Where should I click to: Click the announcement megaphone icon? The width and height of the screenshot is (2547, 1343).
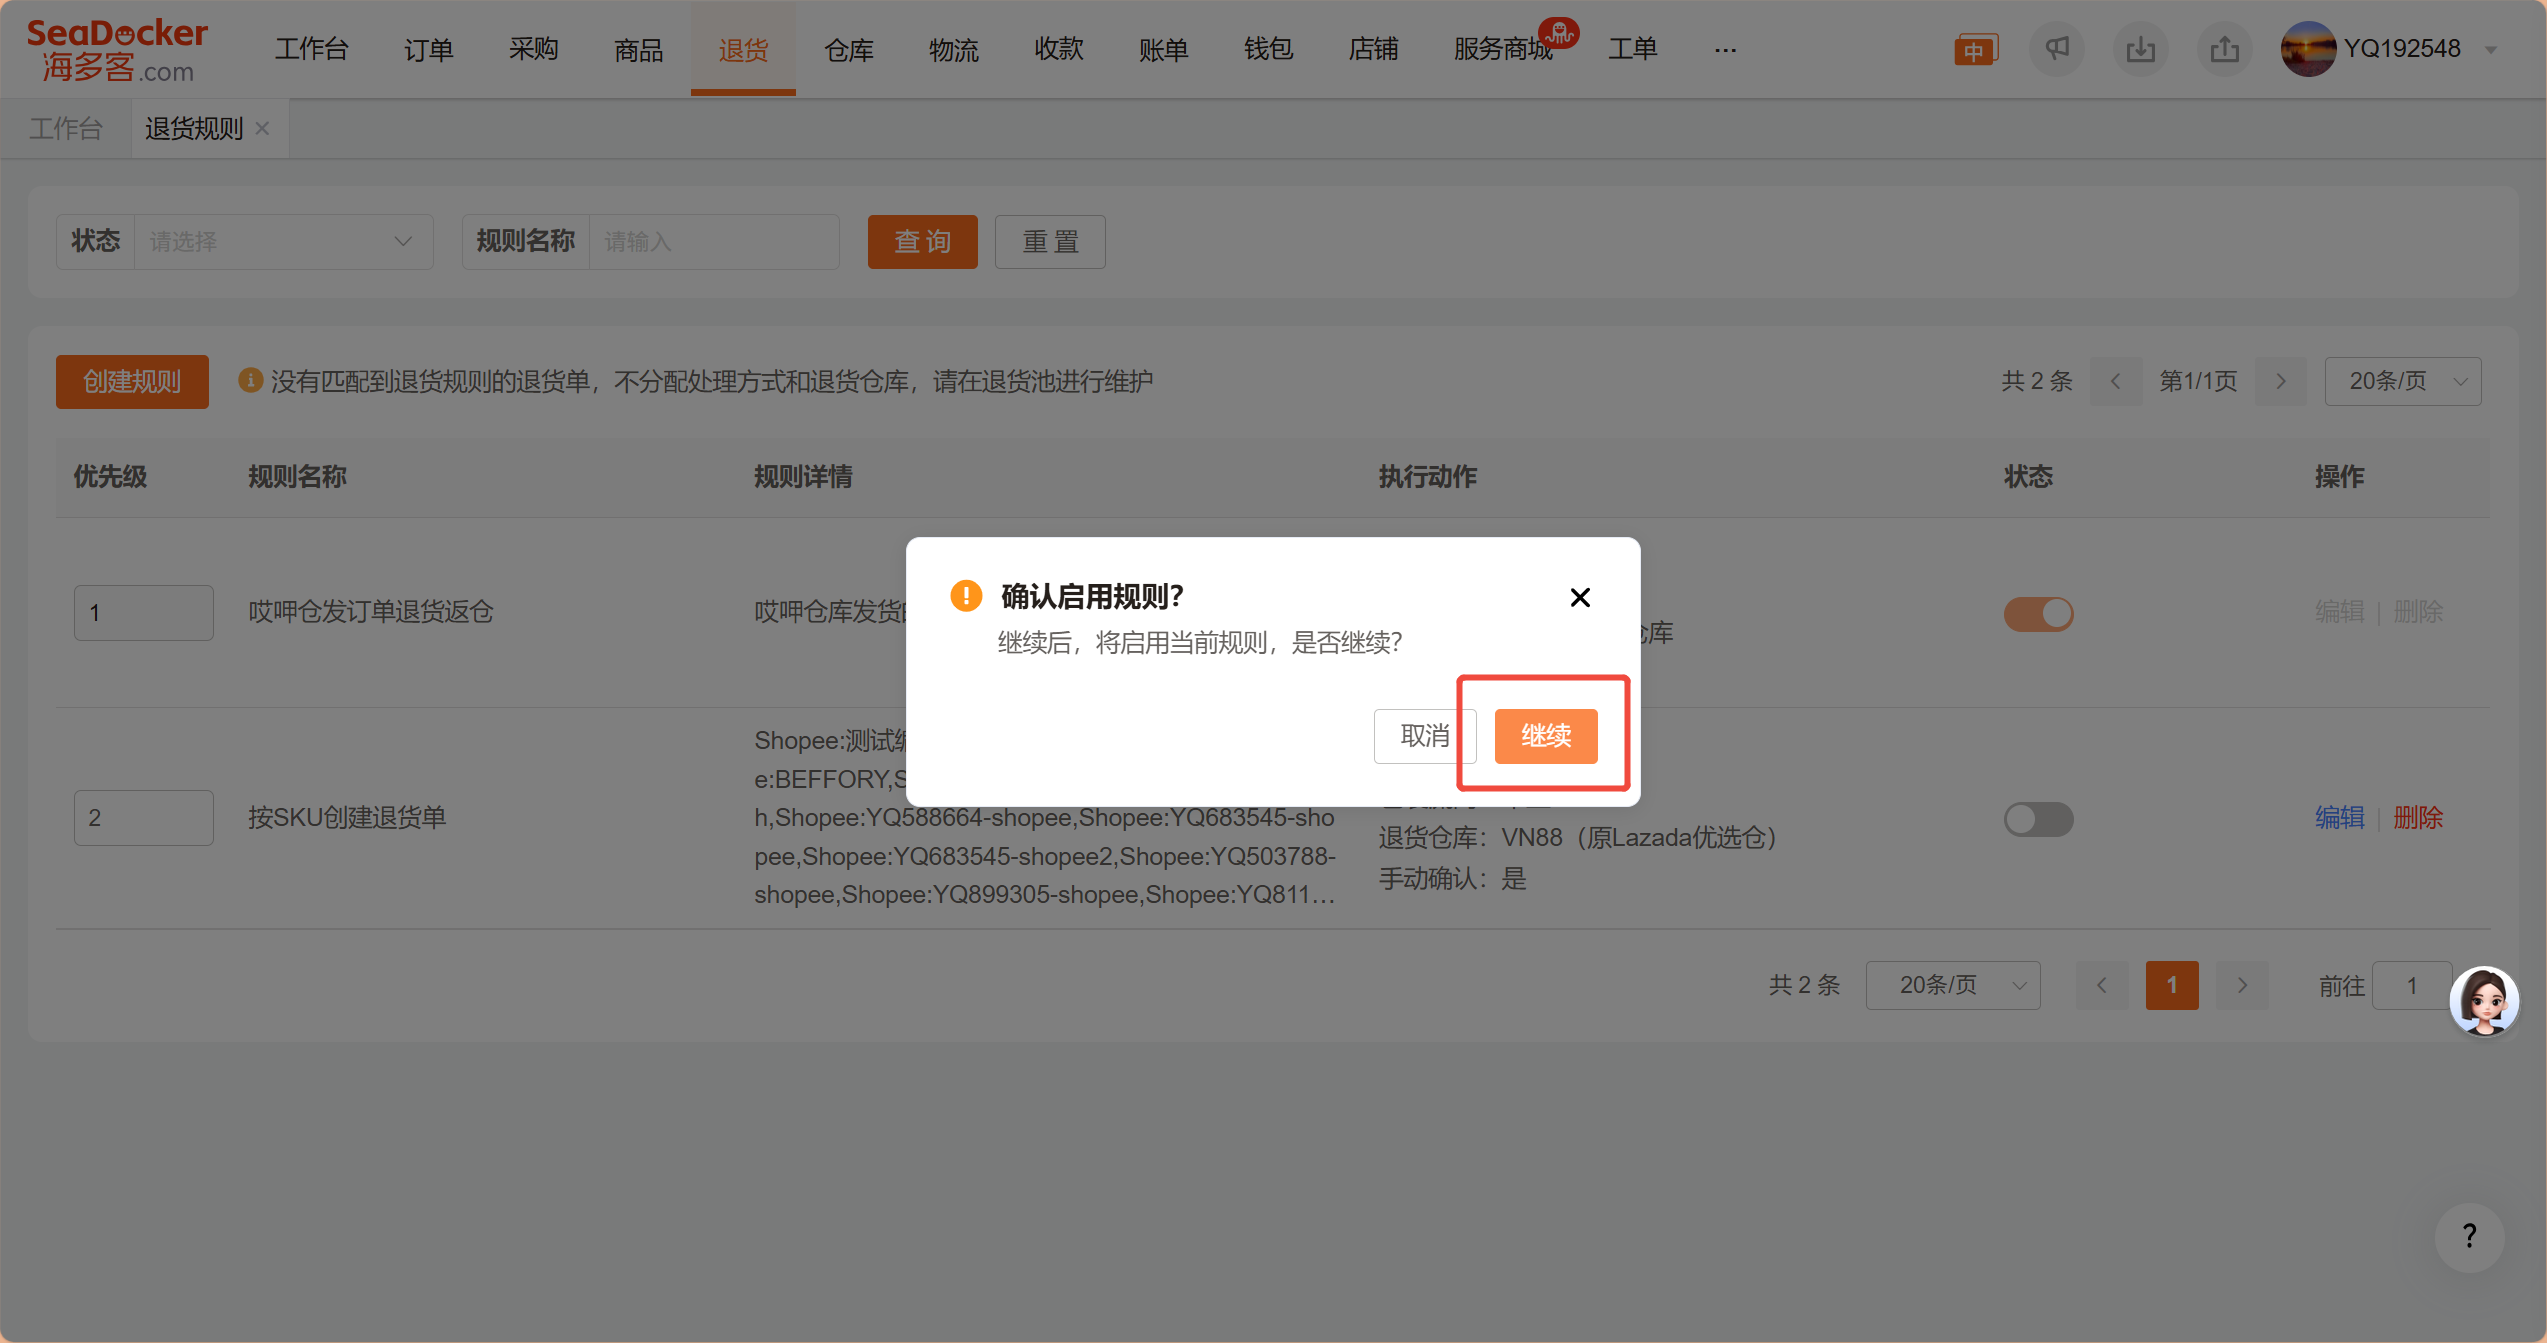2056,49
